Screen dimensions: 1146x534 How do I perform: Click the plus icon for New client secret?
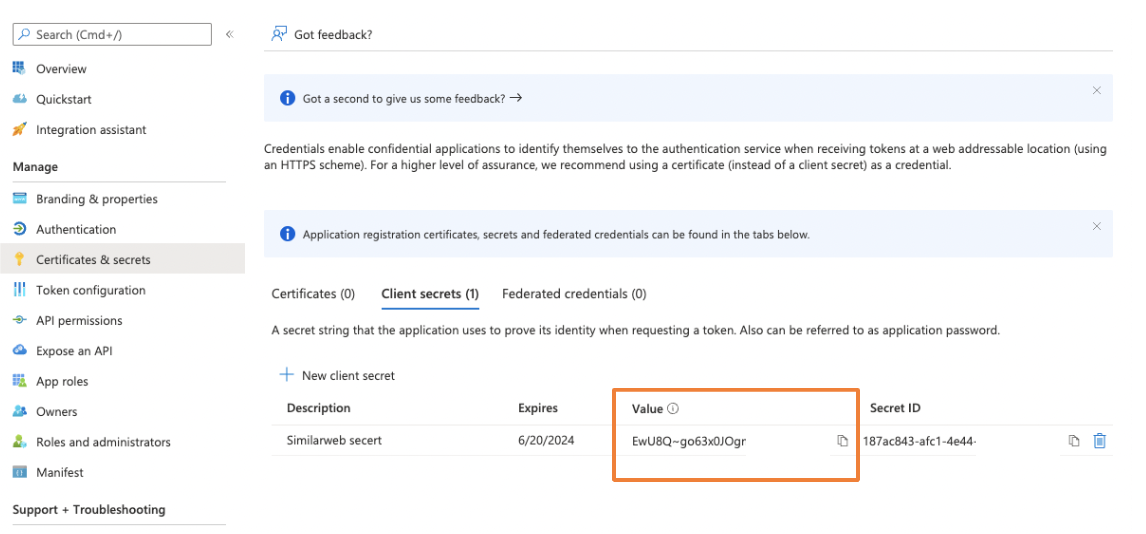pos(286,375)
